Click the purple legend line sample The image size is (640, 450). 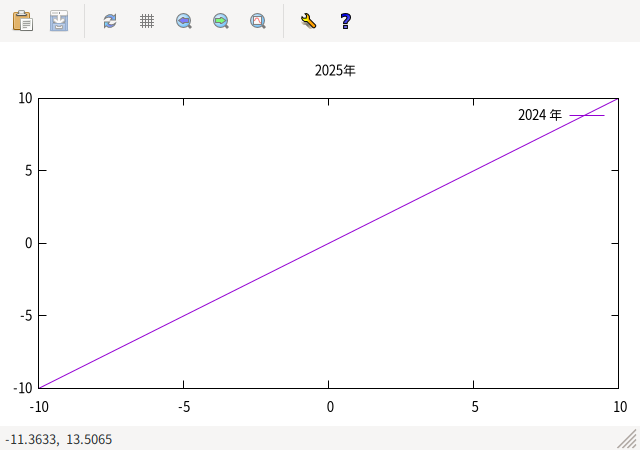(x=587, y=116)
